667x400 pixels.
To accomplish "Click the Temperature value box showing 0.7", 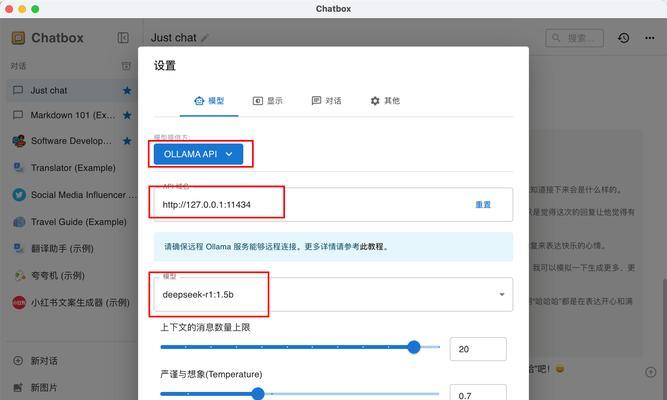I will (x=478, y=393).
